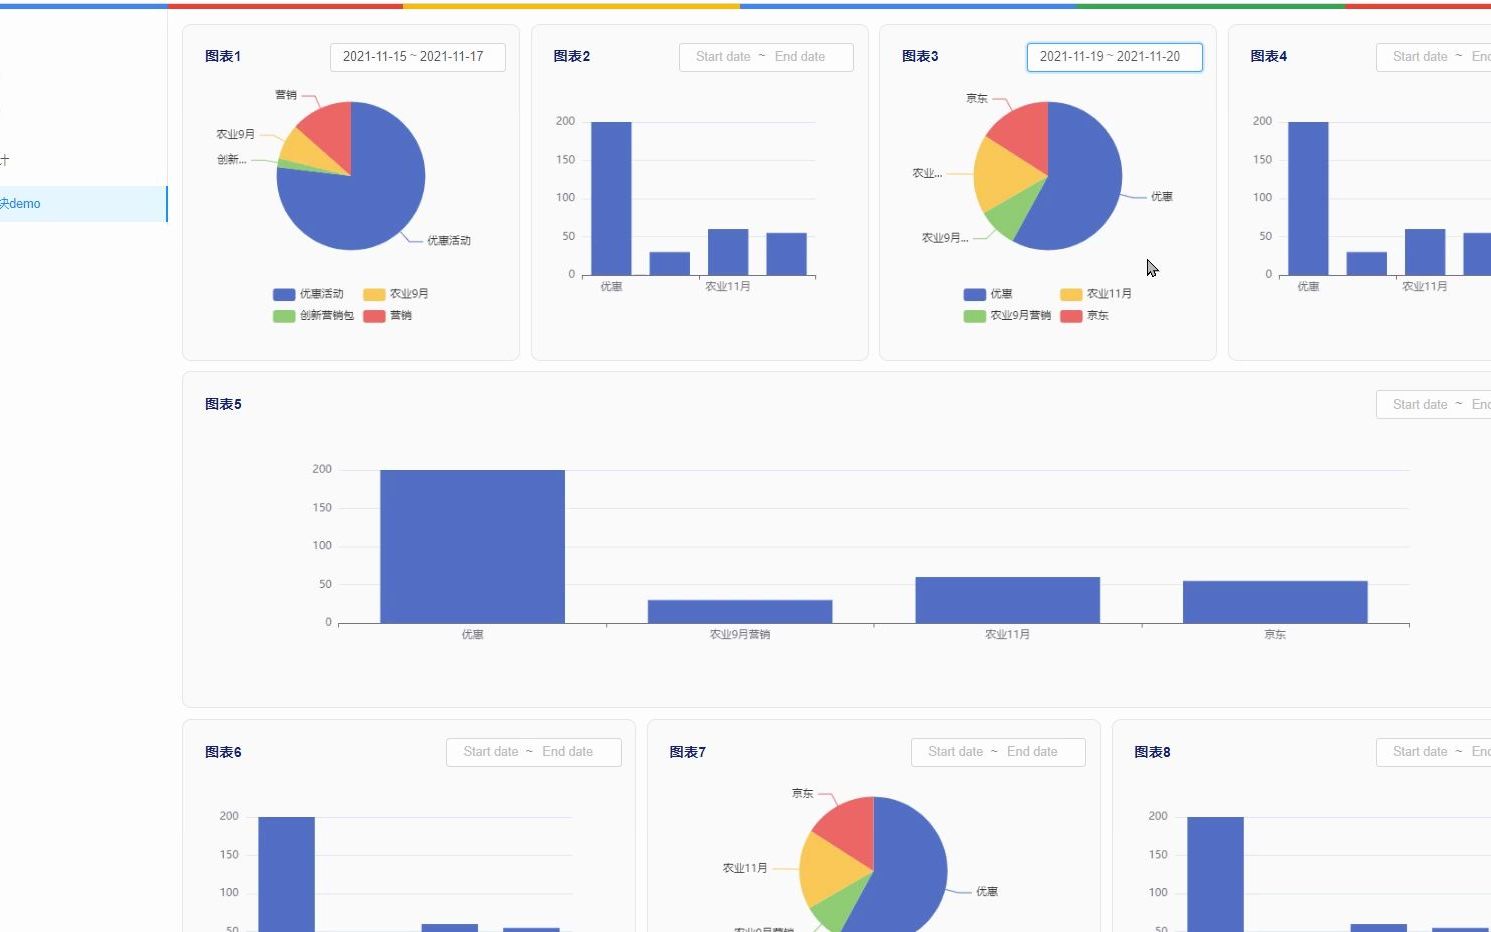This screenshot has height=932, width=1491.
Task: Click the 农业9月营销 bar in 图表5
Action: [740, 611]
